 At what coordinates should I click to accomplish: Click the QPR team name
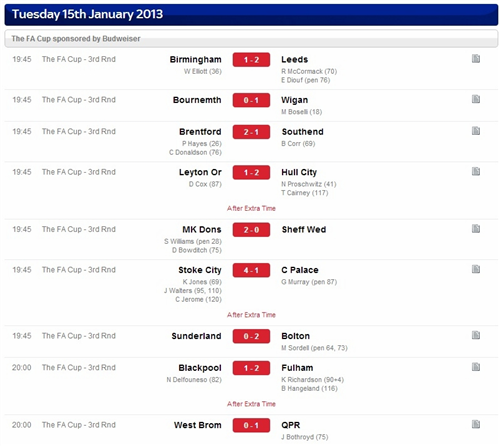pyautogui.click(x=290, y=425)
